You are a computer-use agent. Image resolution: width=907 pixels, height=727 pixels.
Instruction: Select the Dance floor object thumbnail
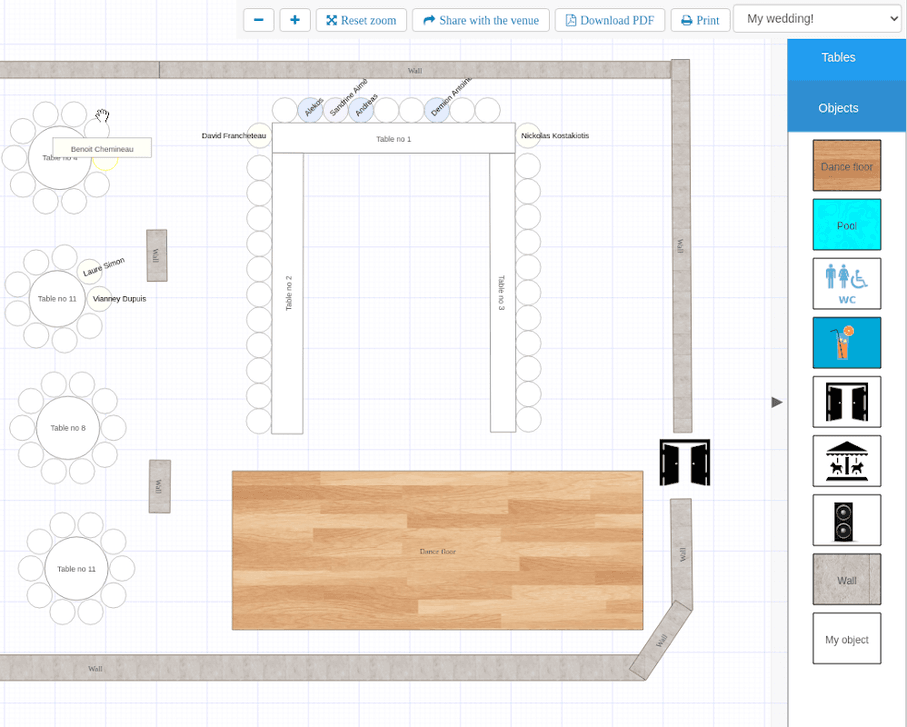[846, 166]
